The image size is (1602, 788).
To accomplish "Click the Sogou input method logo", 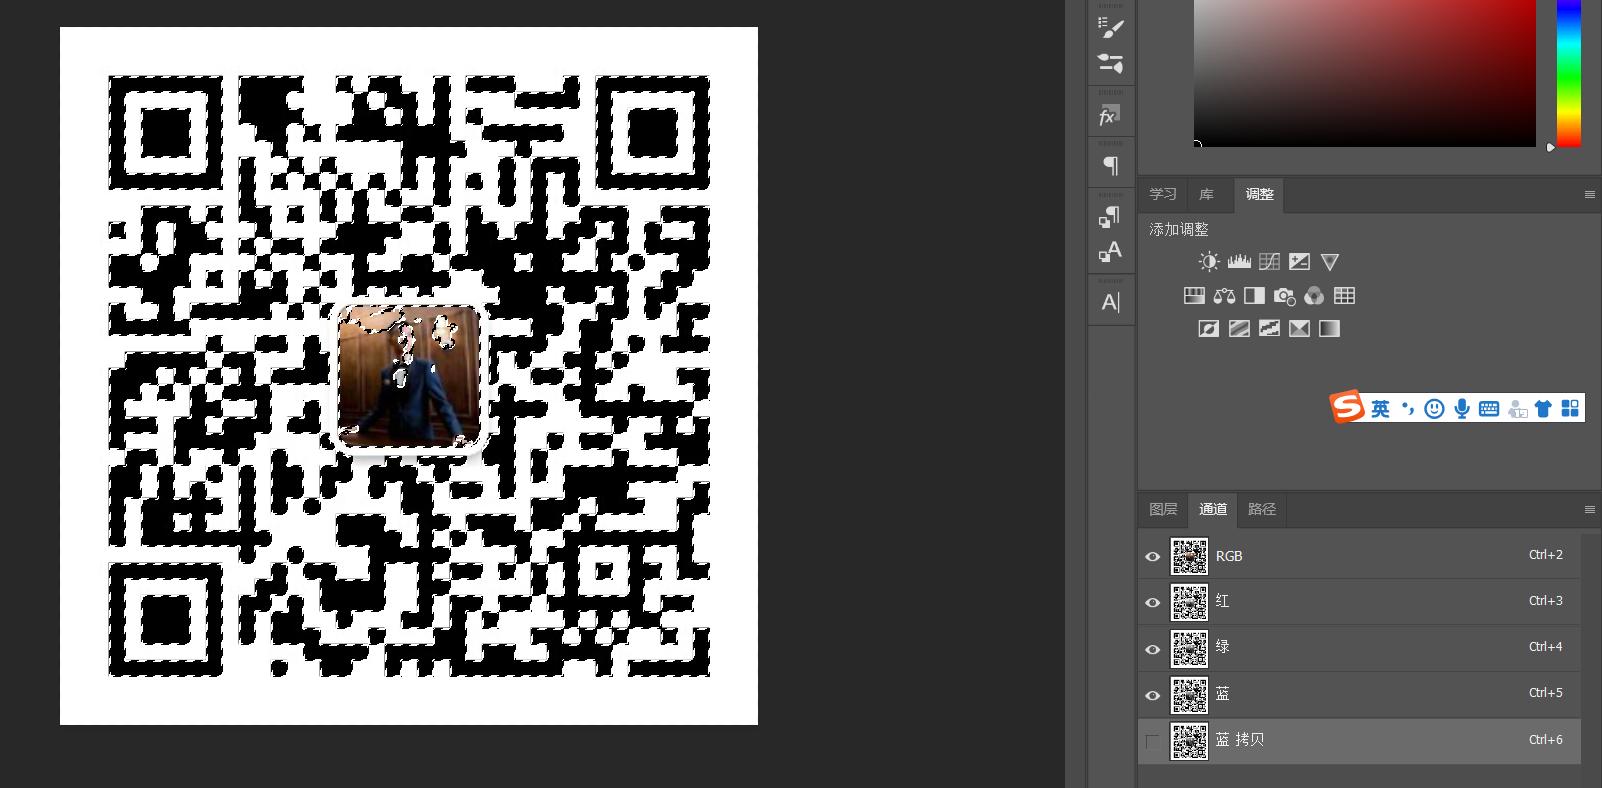I will (x=1347, y=407).
